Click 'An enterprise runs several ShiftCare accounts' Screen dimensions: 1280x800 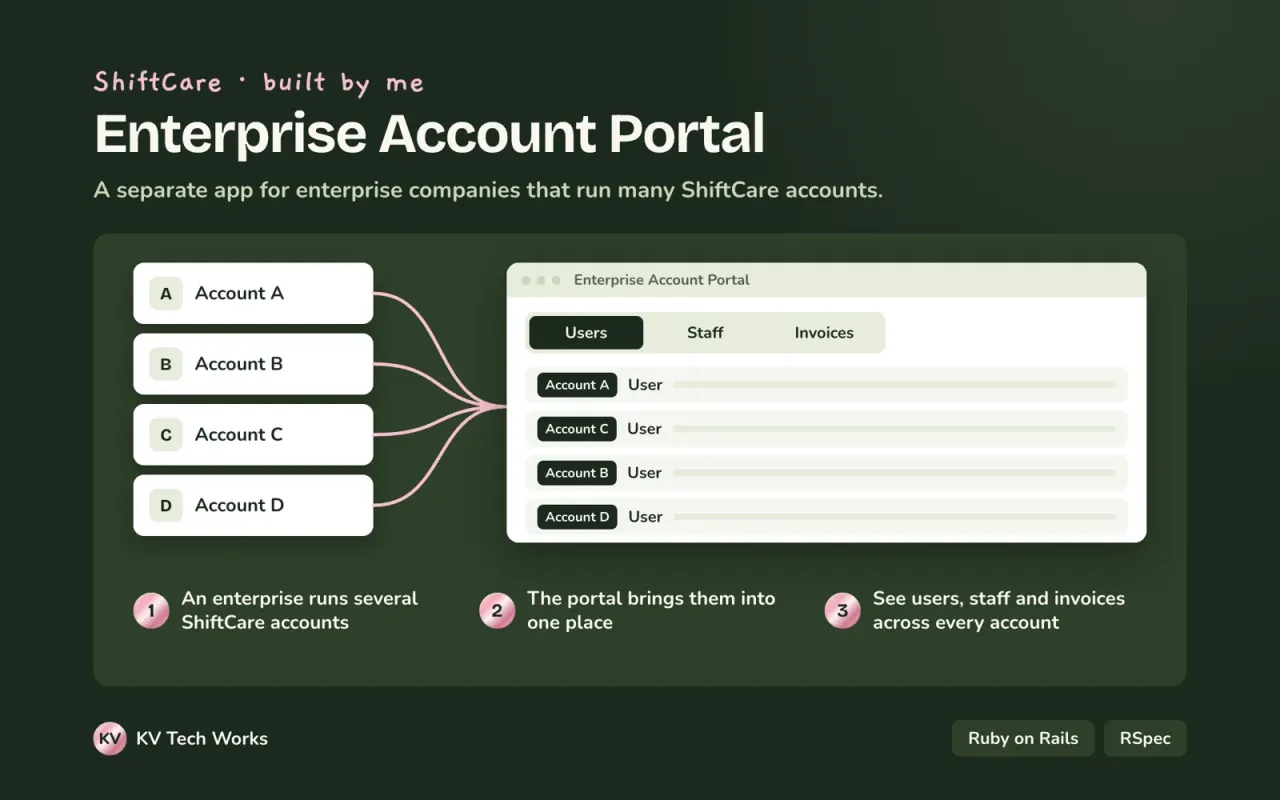coord(299,610)
